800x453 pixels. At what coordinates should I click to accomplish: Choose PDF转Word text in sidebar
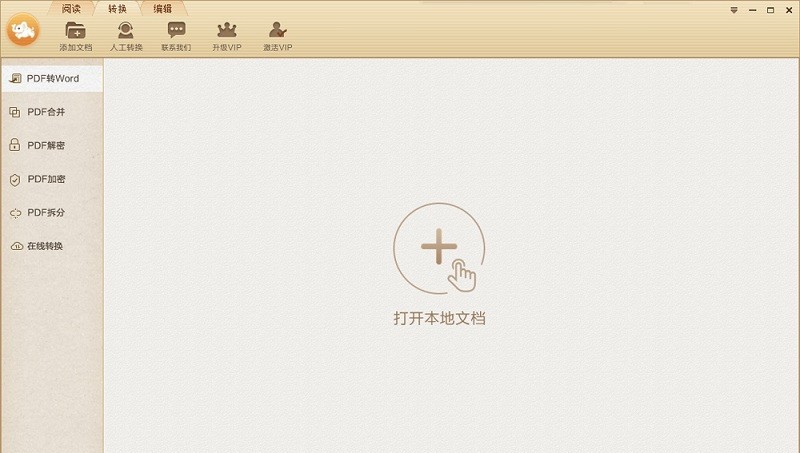53,78
